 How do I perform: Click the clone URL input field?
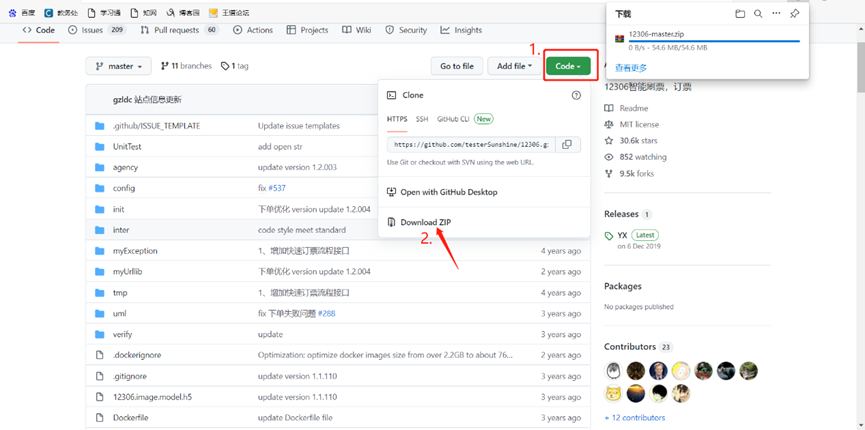(x=472, y=145)
